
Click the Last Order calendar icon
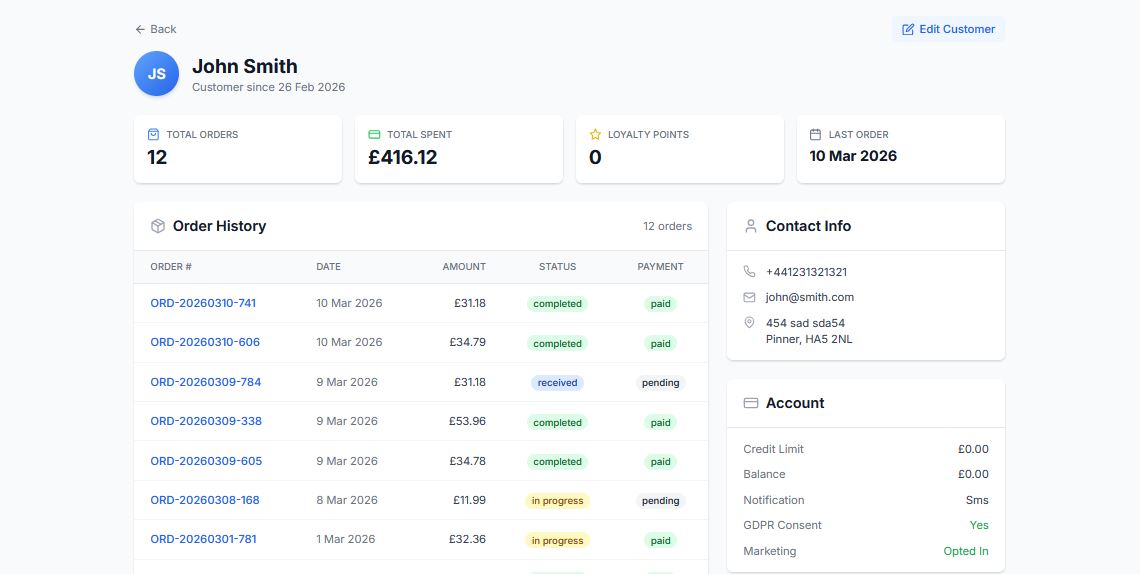click(816, 134)
